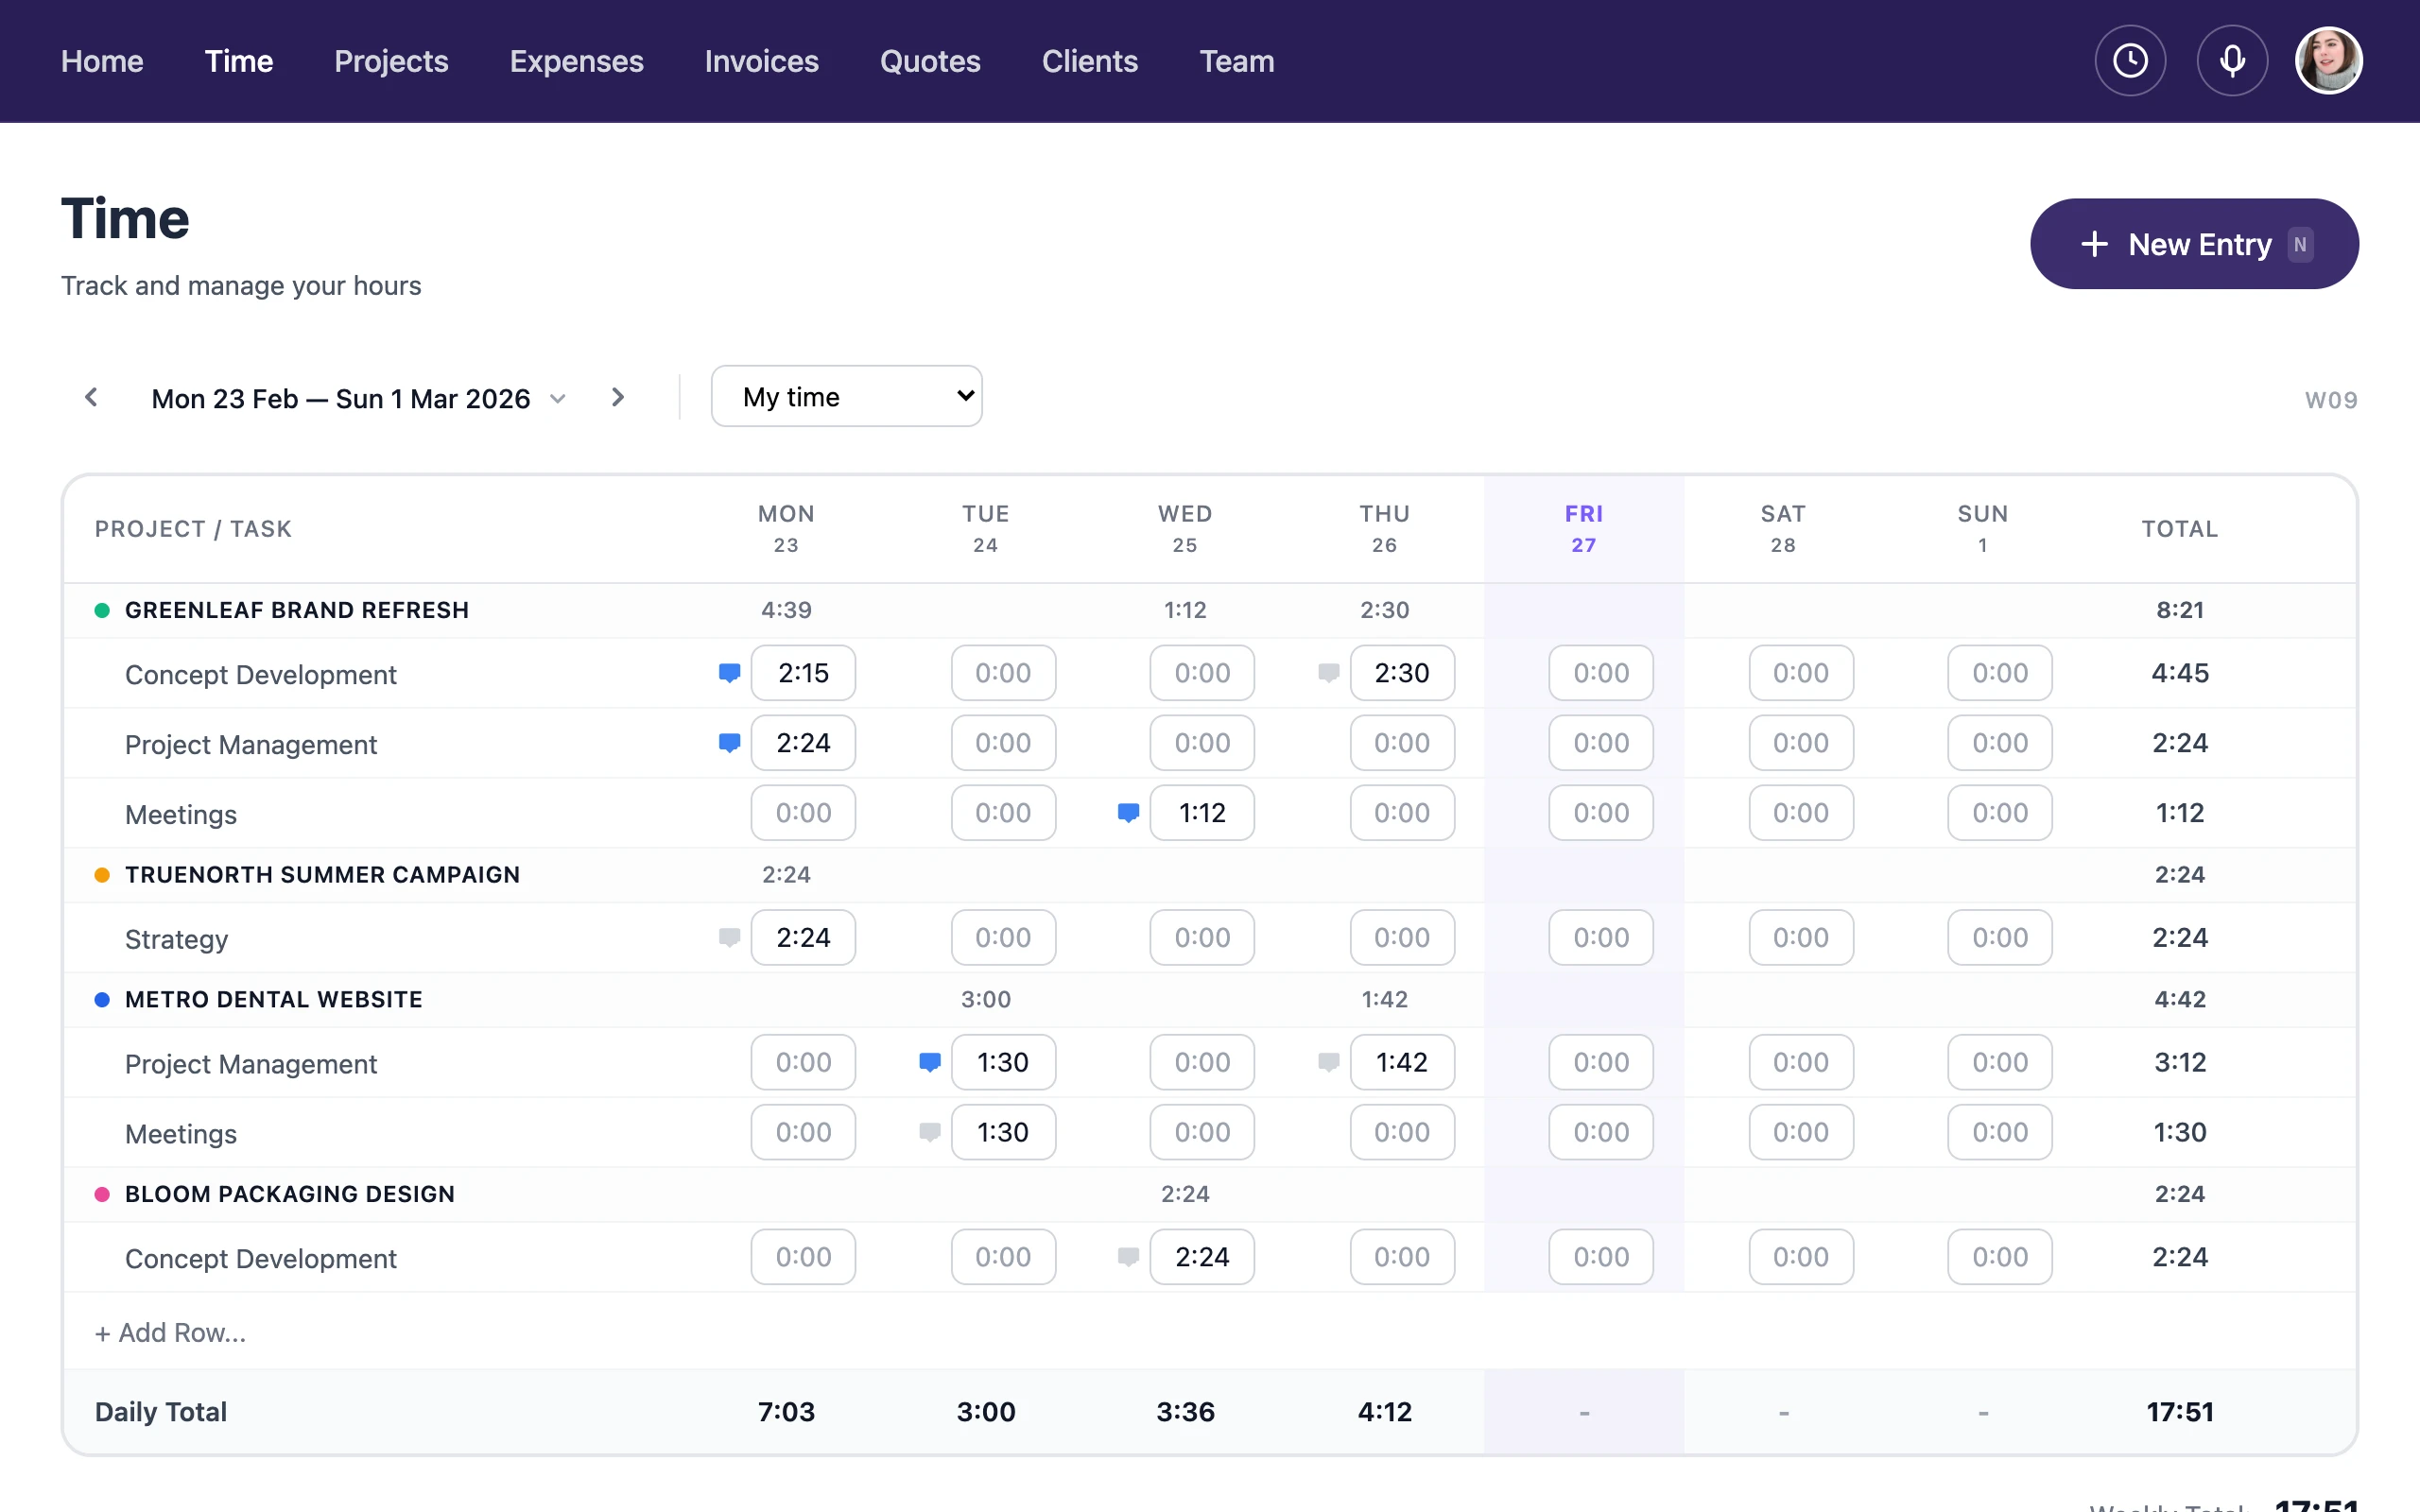The image size is (2420, 1512).
Task: View comment on Monday's Concept Development entry
Action: (729, 672)
